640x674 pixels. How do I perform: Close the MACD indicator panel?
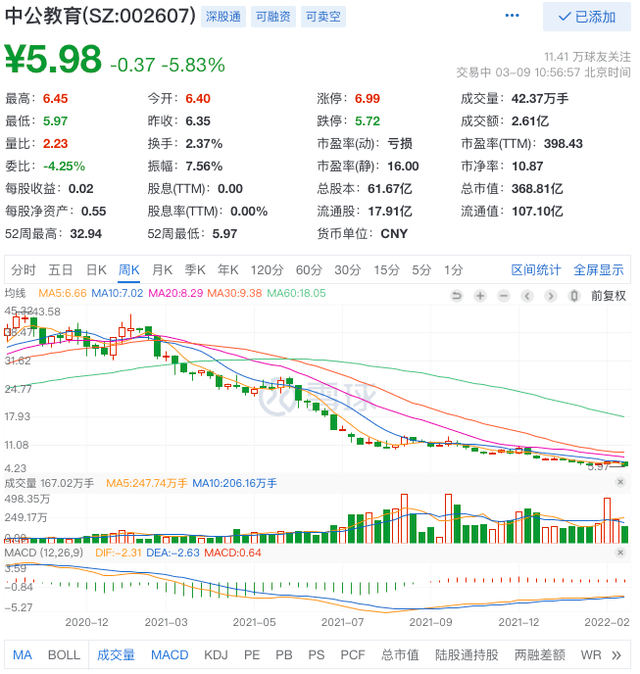click(x=620, y=552)
